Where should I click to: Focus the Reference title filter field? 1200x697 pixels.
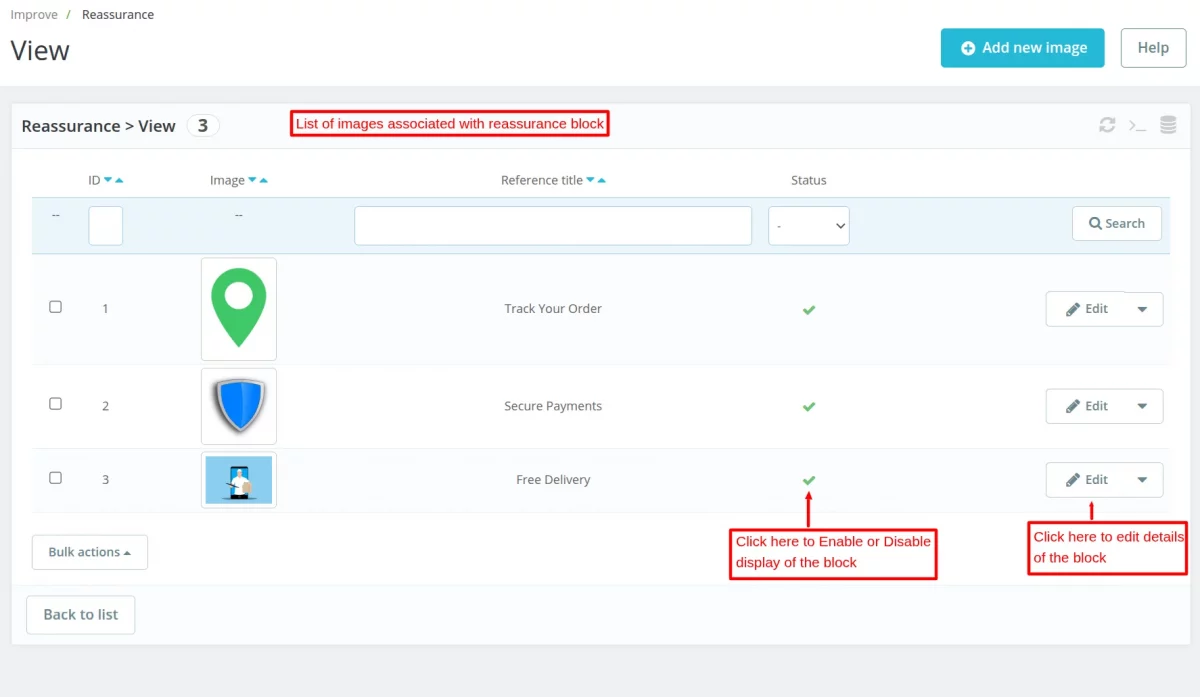pyautogui.click(x=553, y=226)
